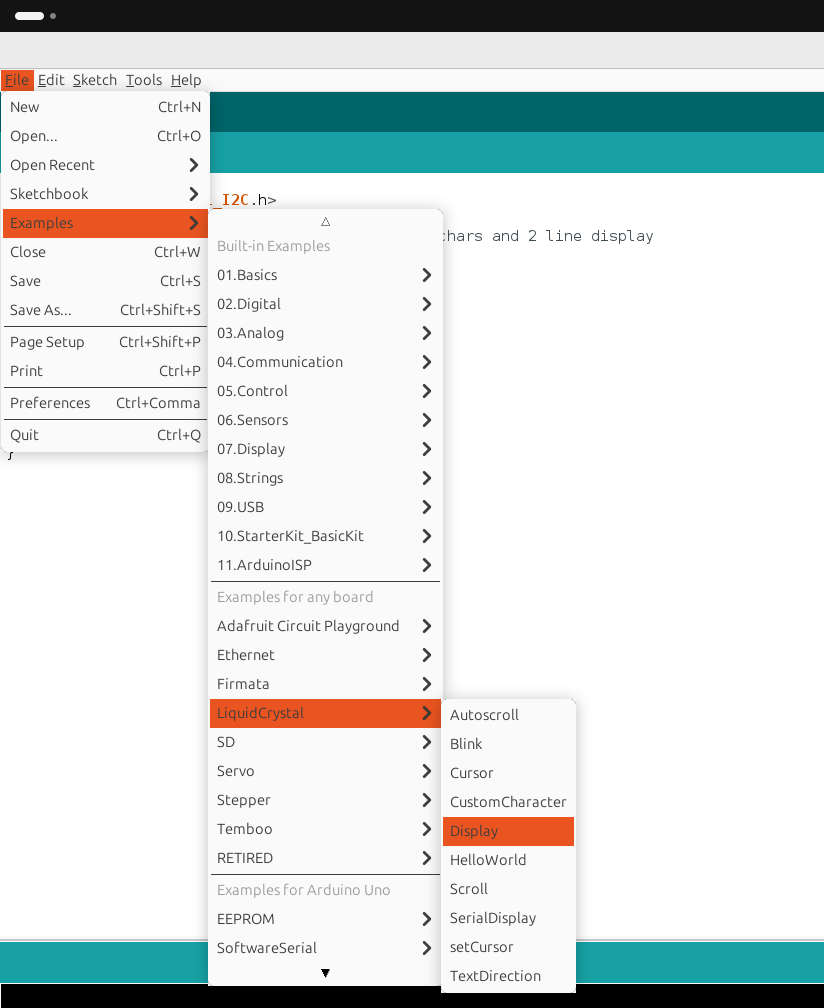Open the Tools menu
The image size is (824, 1008).
coord(143,80)
